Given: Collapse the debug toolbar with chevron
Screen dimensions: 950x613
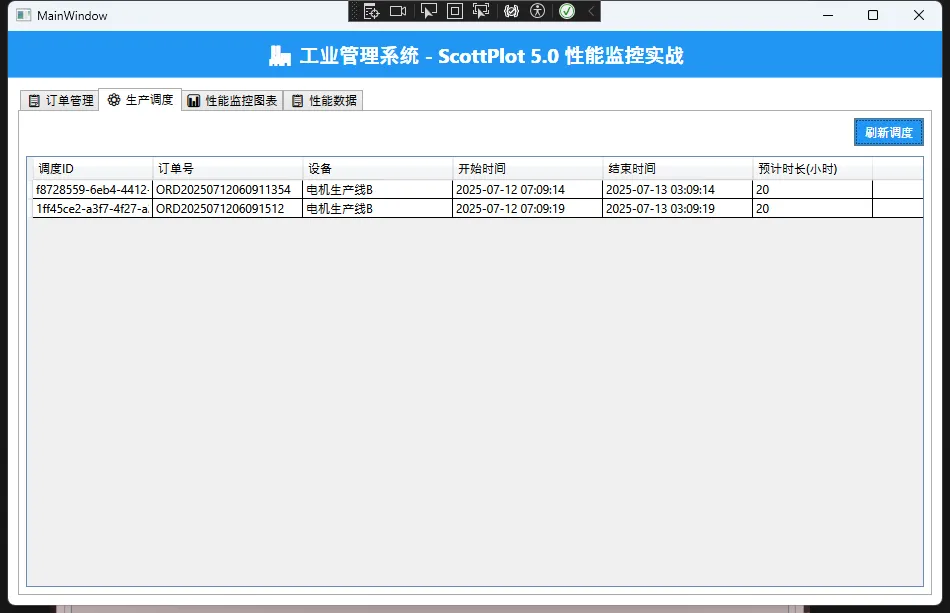Looking at the screenshot, I should 591,11.
